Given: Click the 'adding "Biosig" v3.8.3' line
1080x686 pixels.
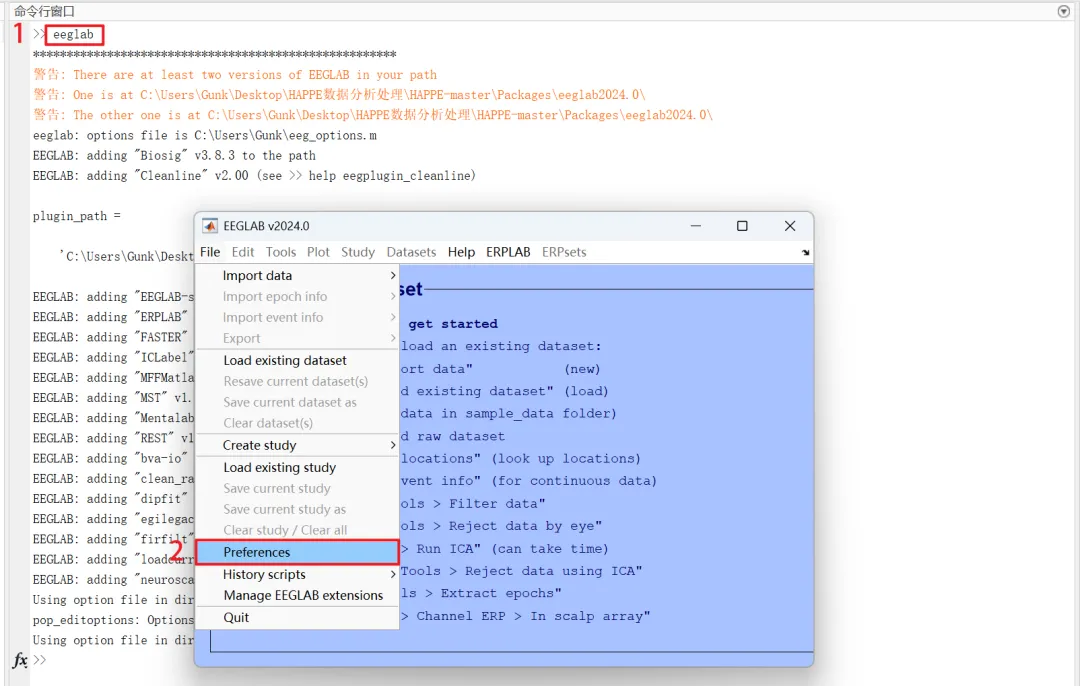Looking at the screenshot, I should coord(174,156).
